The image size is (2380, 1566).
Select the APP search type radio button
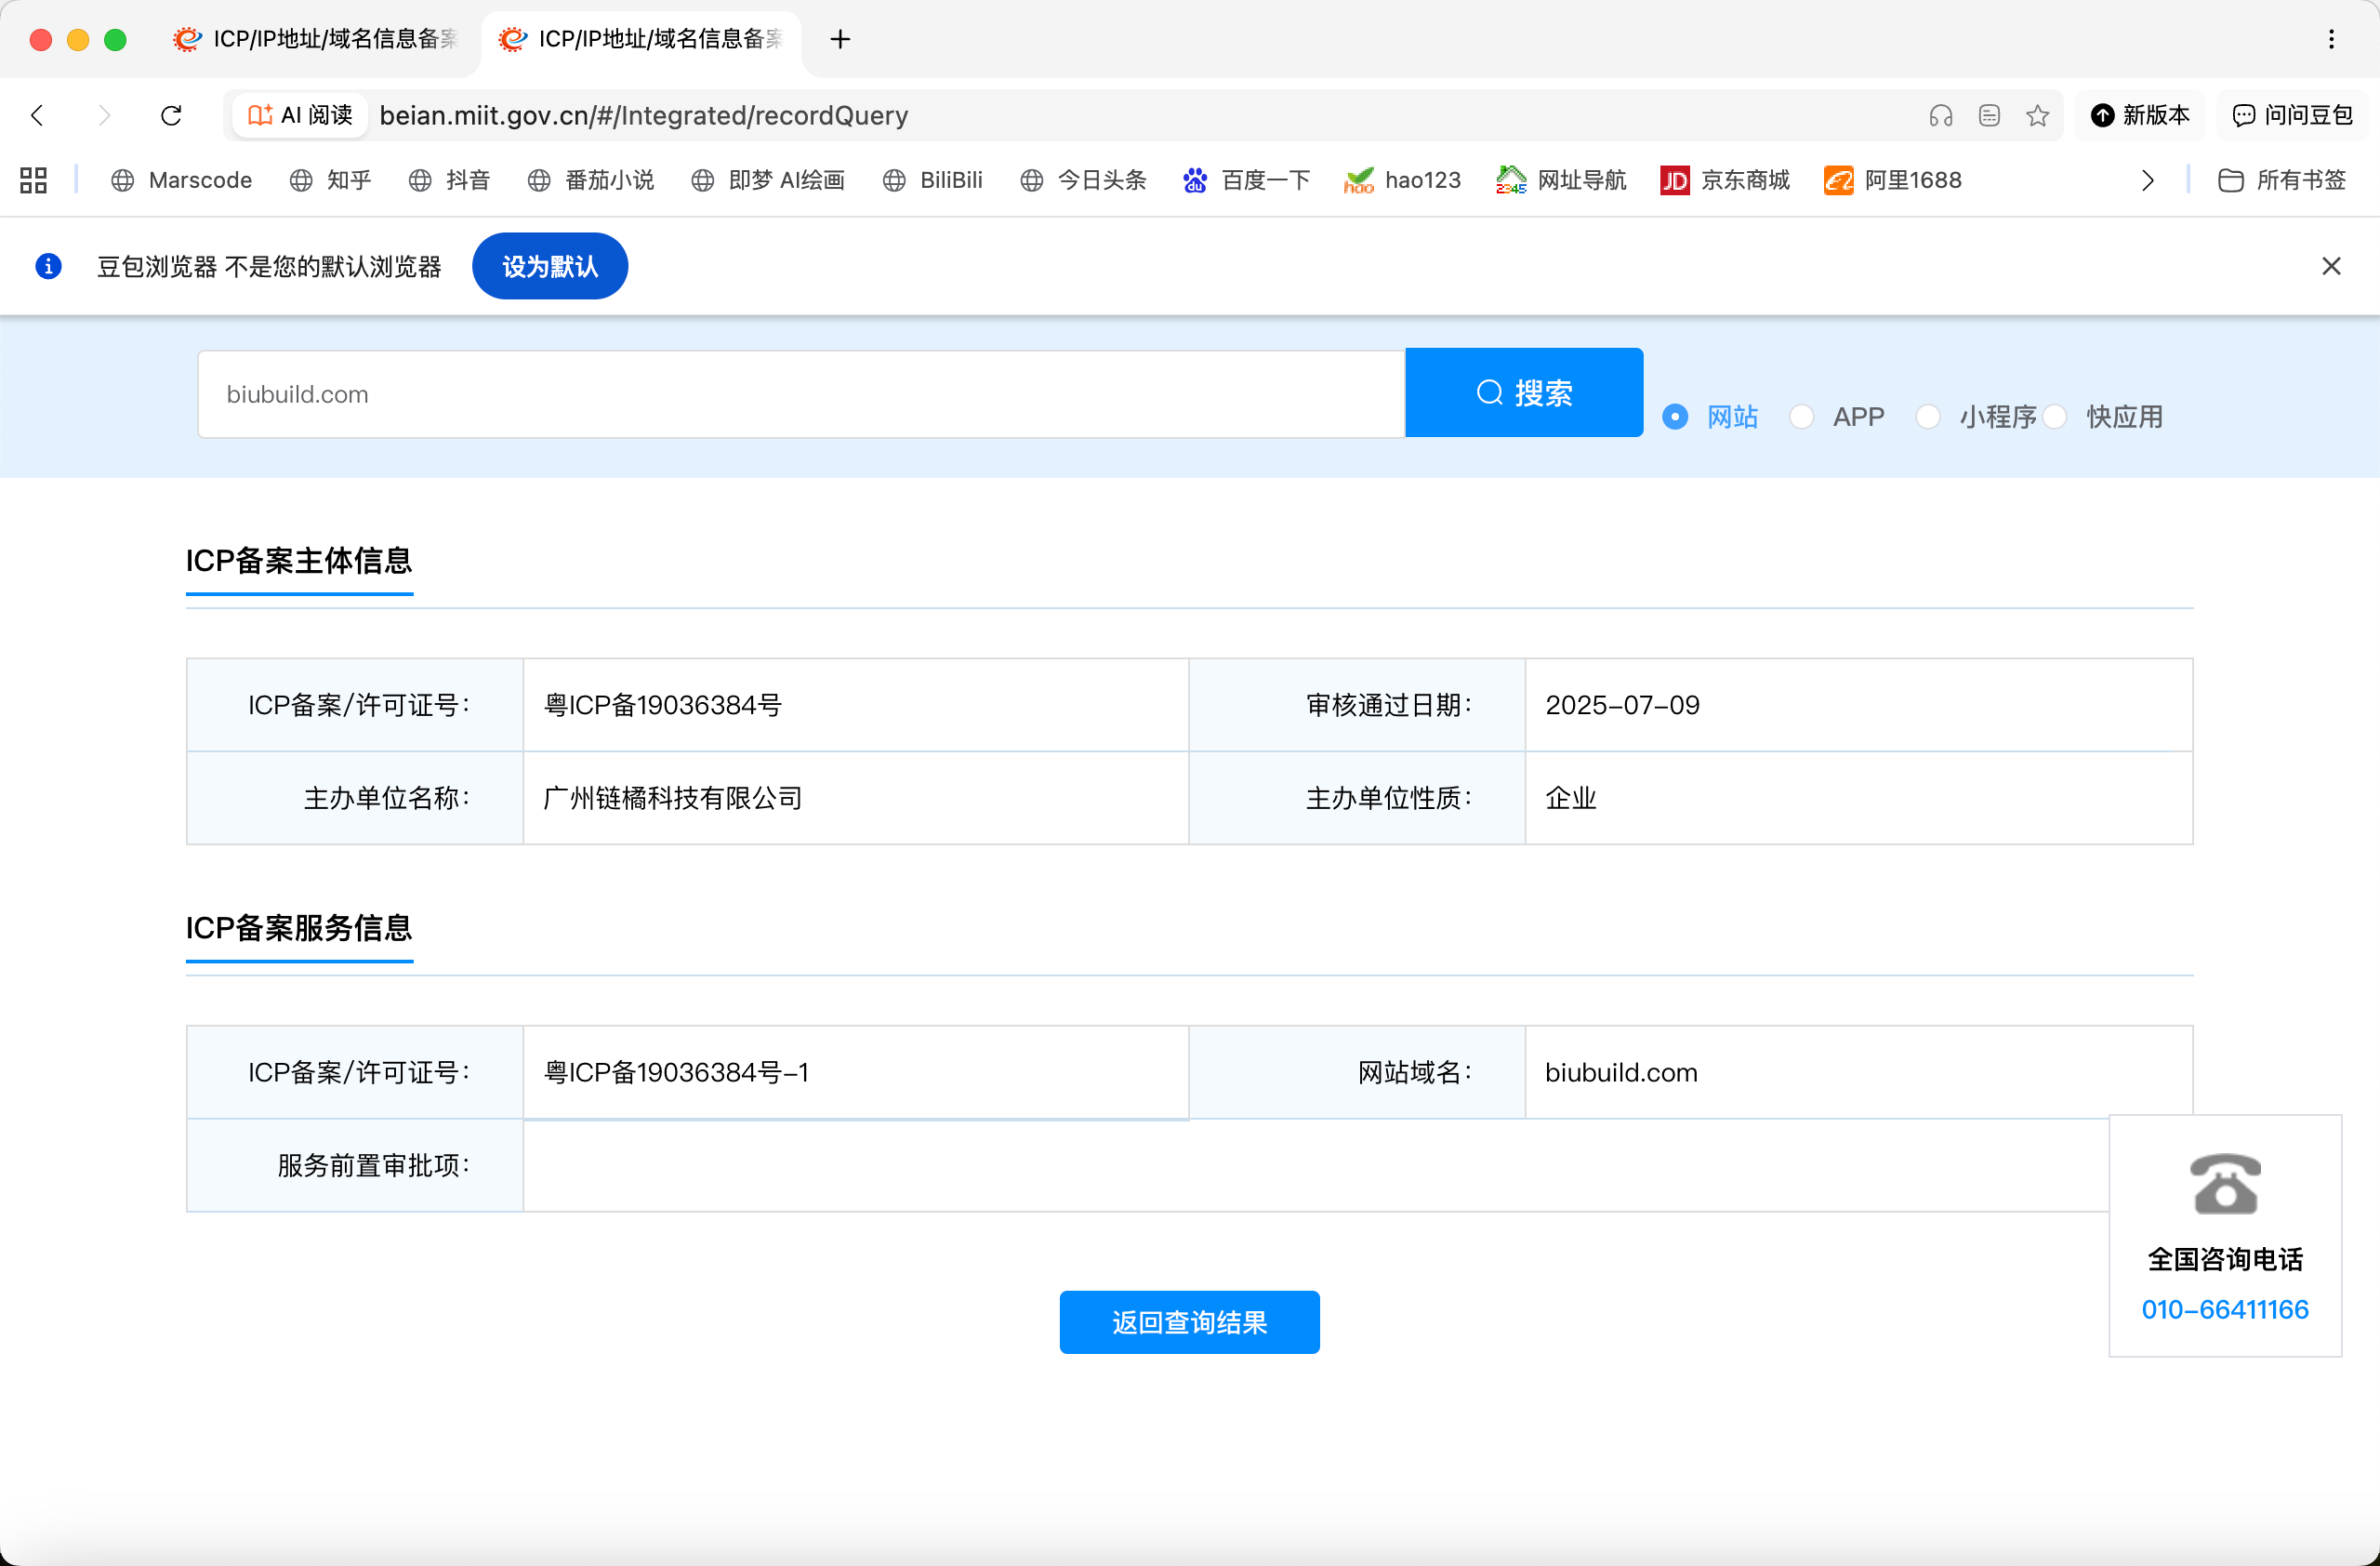click(x=1802, y=416)
